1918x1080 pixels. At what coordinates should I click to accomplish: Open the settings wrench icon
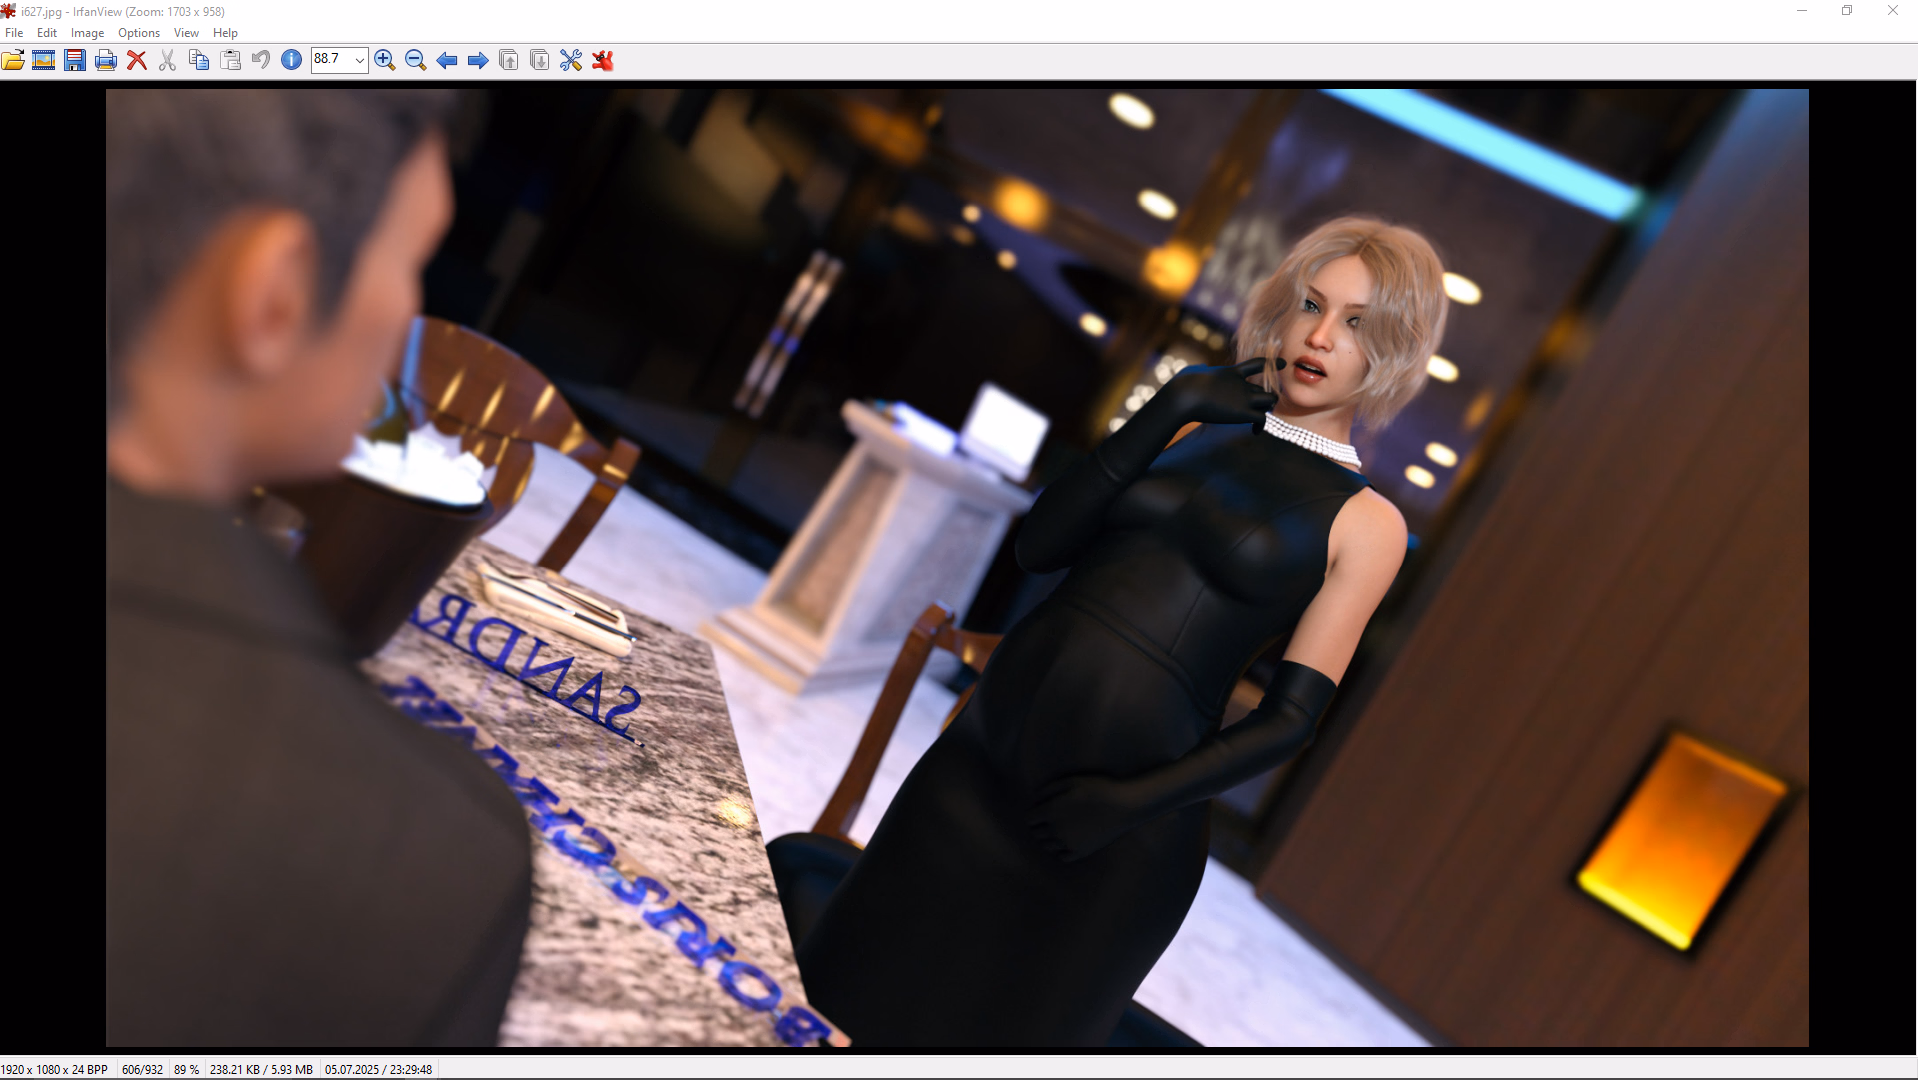pyautogui.click(x=571, y=60)
